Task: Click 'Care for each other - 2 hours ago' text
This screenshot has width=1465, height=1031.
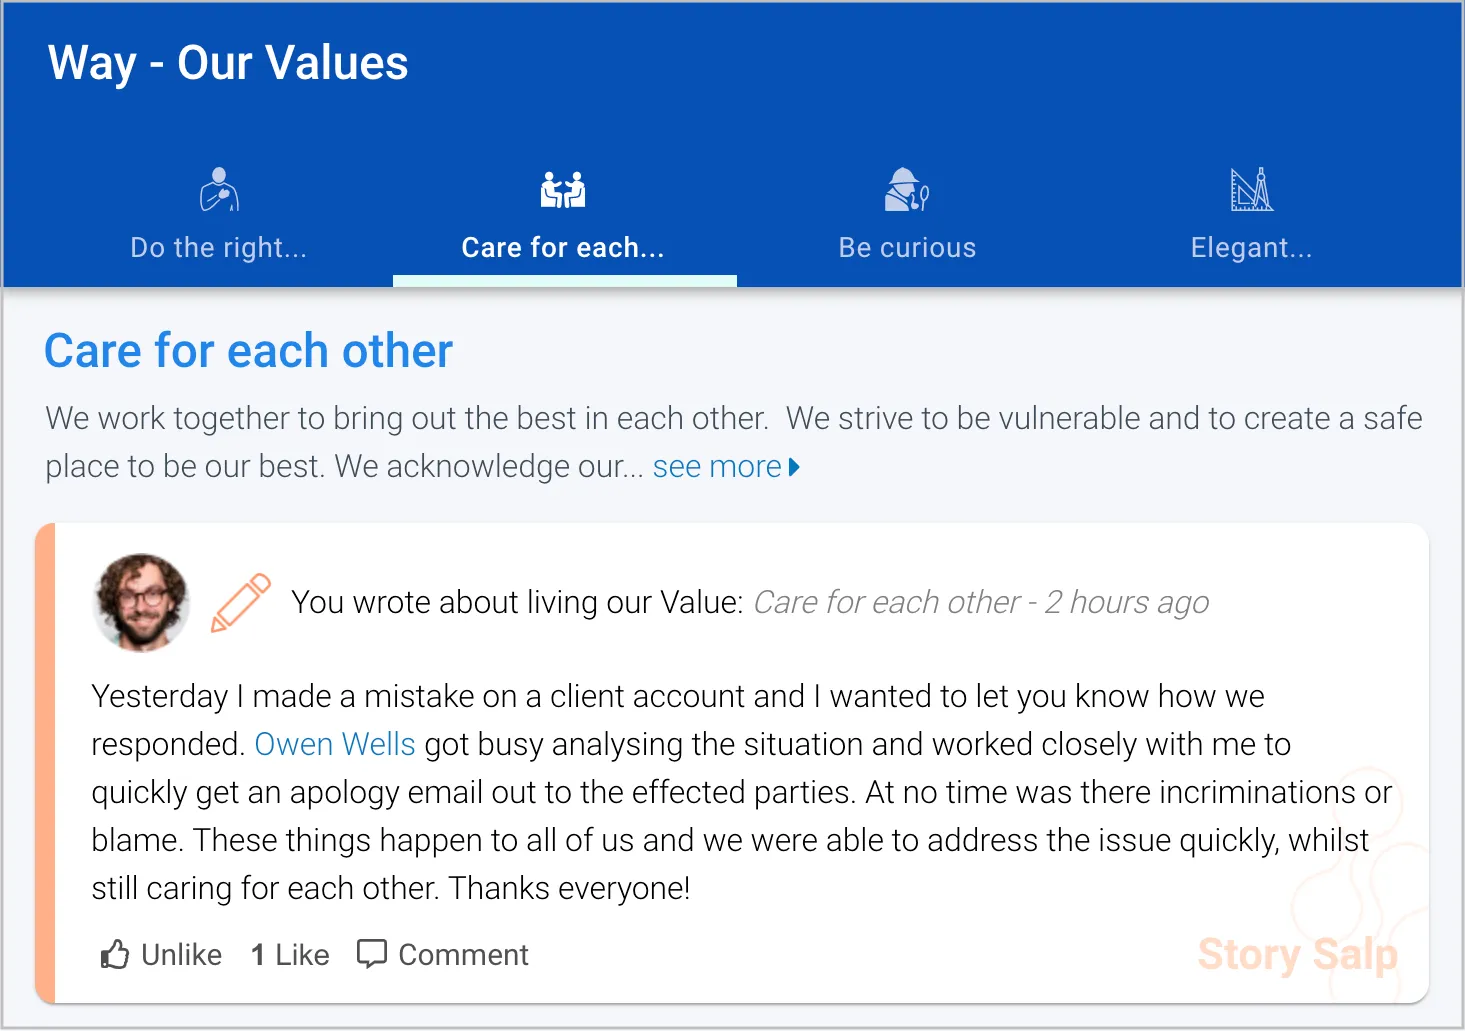Action: 981,602
